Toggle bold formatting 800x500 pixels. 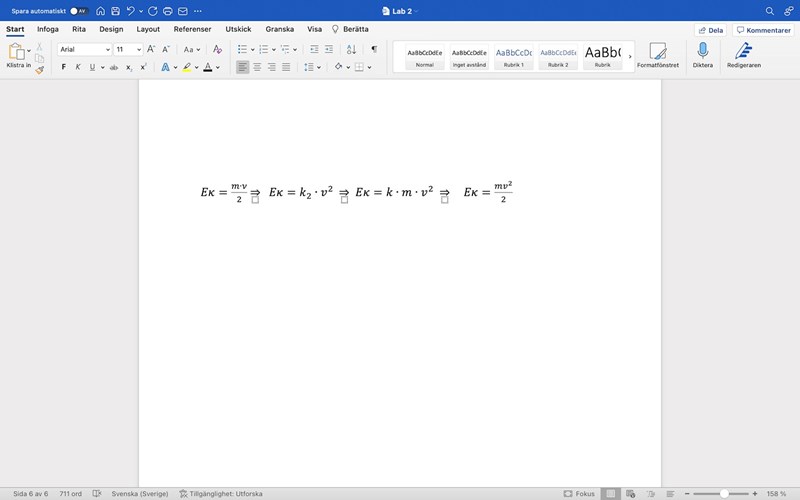tap(64, 67)
